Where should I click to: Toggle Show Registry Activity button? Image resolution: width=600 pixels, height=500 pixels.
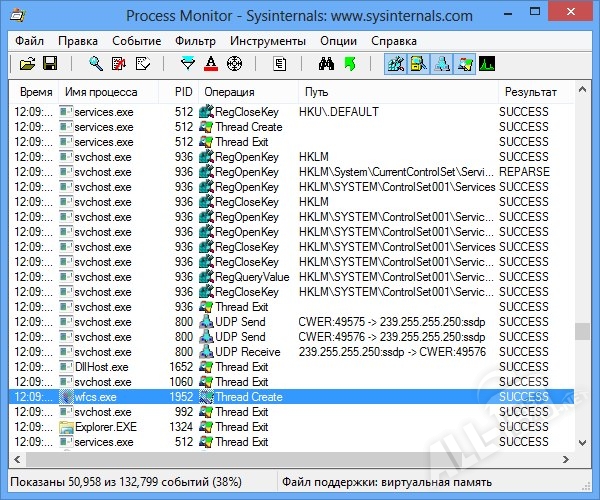(397, 64)
